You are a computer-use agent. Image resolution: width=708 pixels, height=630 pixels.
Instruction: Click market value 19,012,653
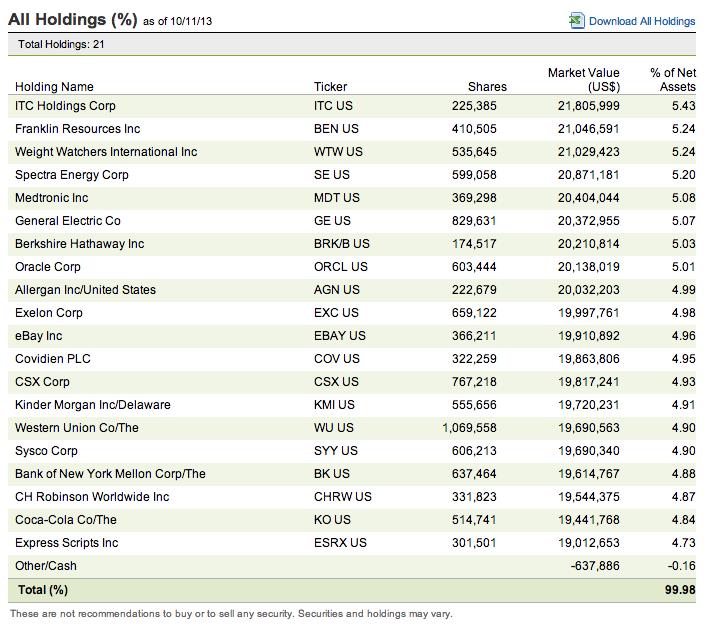coord(588,543)
